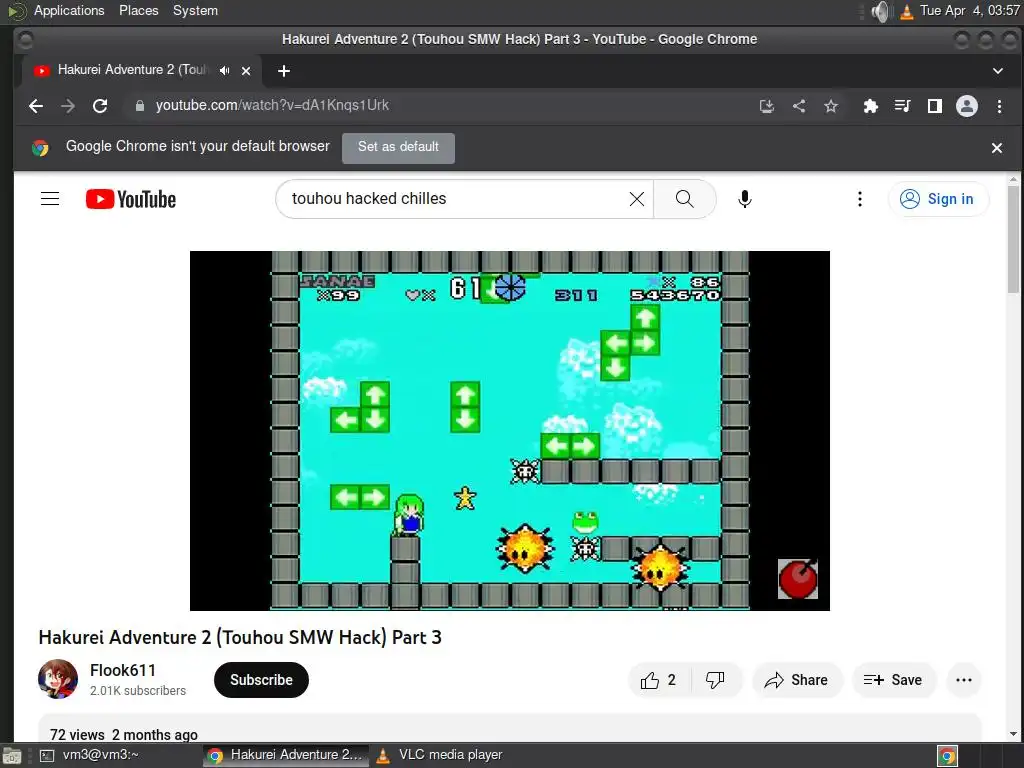Click the video player to pause
The image size is (1024, 768).
click(509, 430)
